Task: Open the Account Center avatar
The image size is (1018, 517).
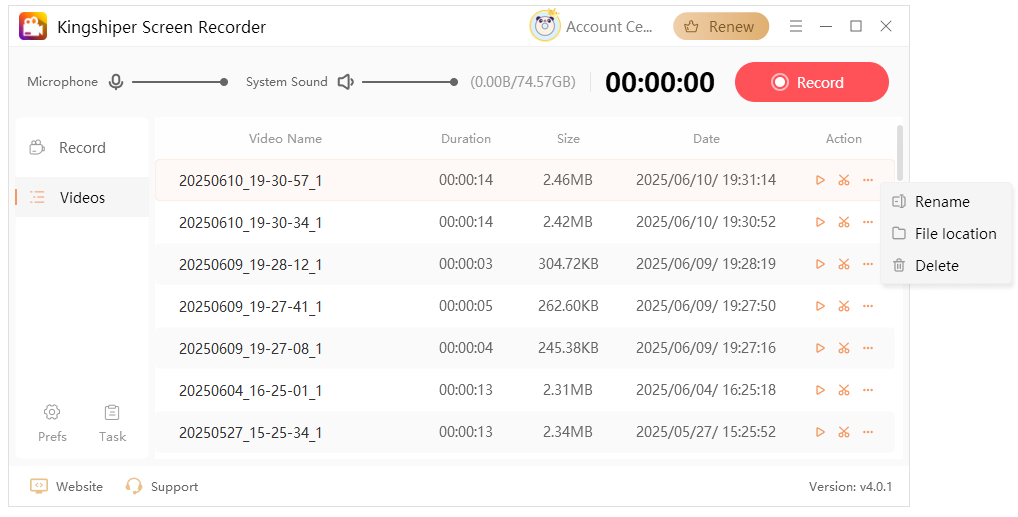Action: pos(545,27)
